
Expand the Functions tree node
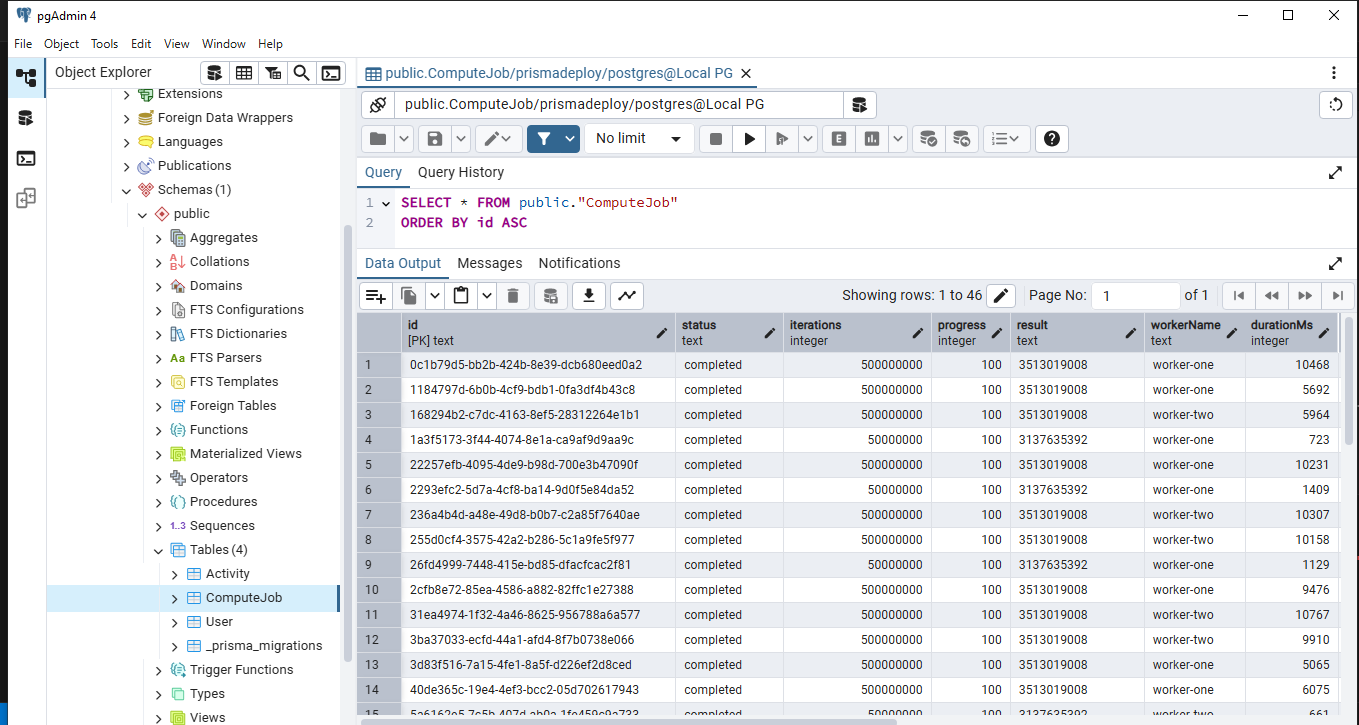click(158, 430)
